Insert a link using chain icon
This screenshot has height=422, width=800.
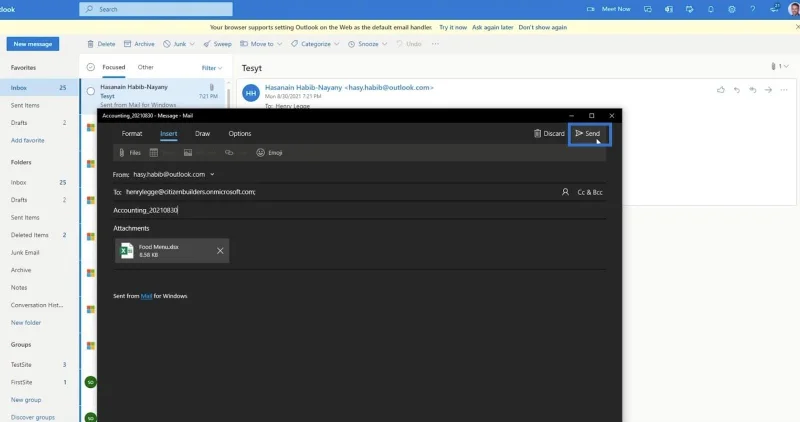click(x=229, y=153)
